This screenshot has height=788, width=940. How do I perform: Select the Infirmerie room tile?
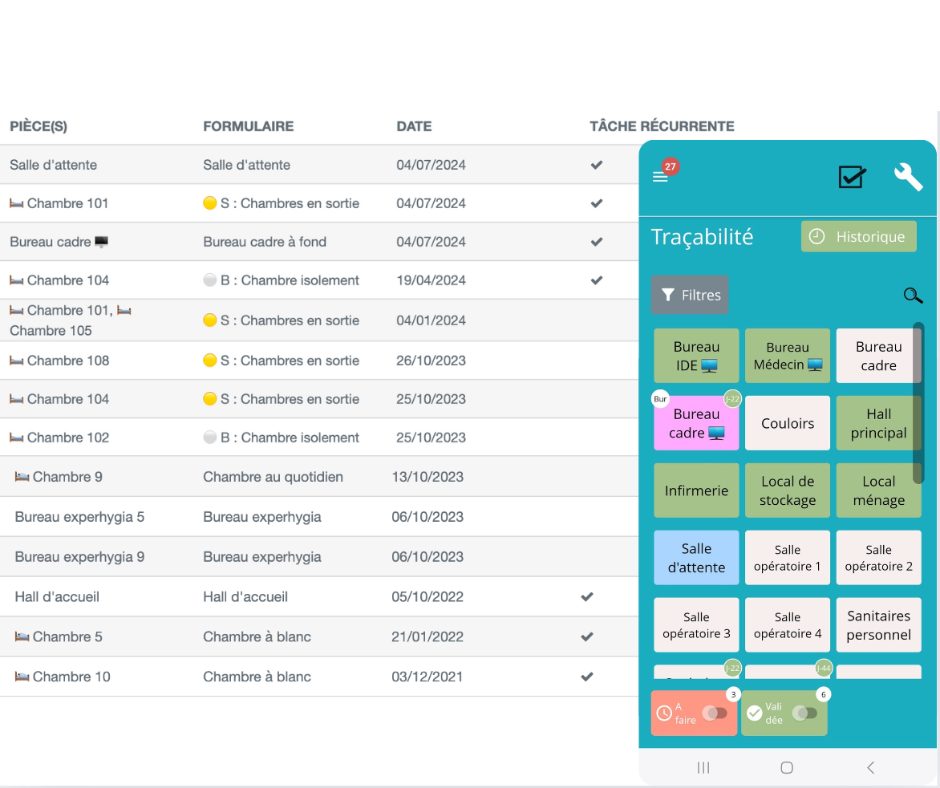[x=696, y=491]
